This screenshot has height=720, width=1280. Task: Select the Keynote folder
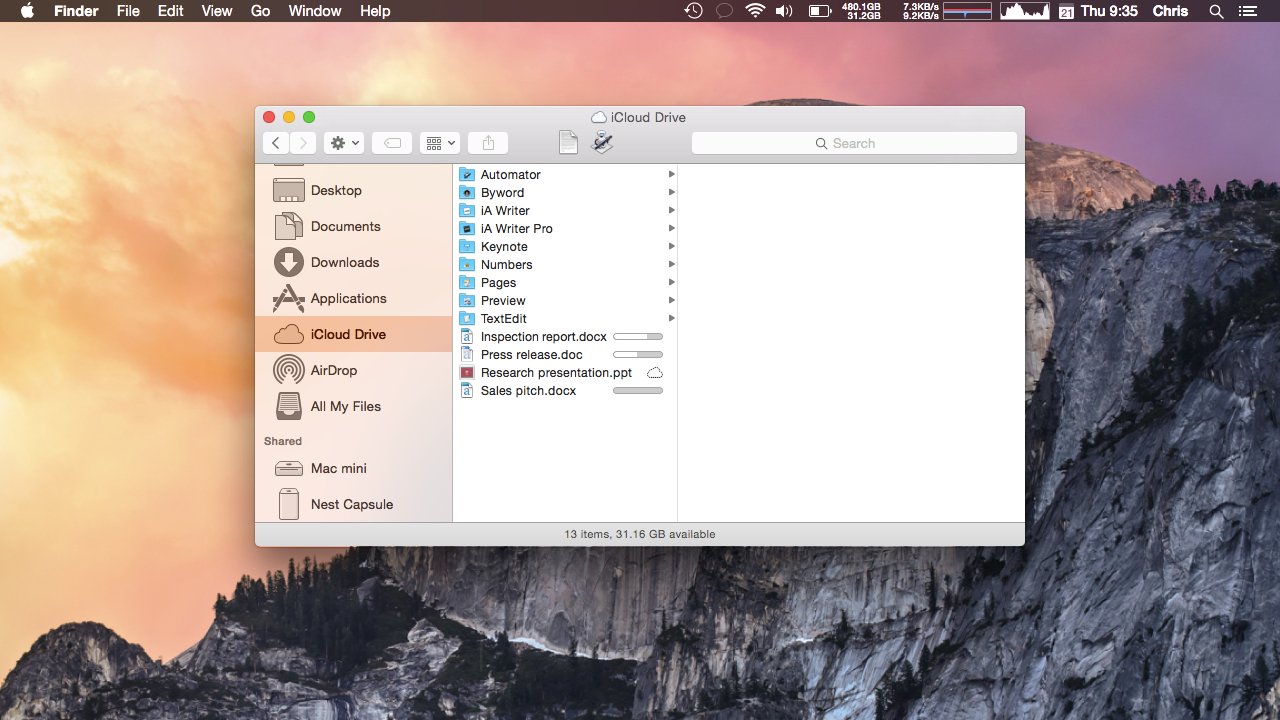click(x=565, y=246)
